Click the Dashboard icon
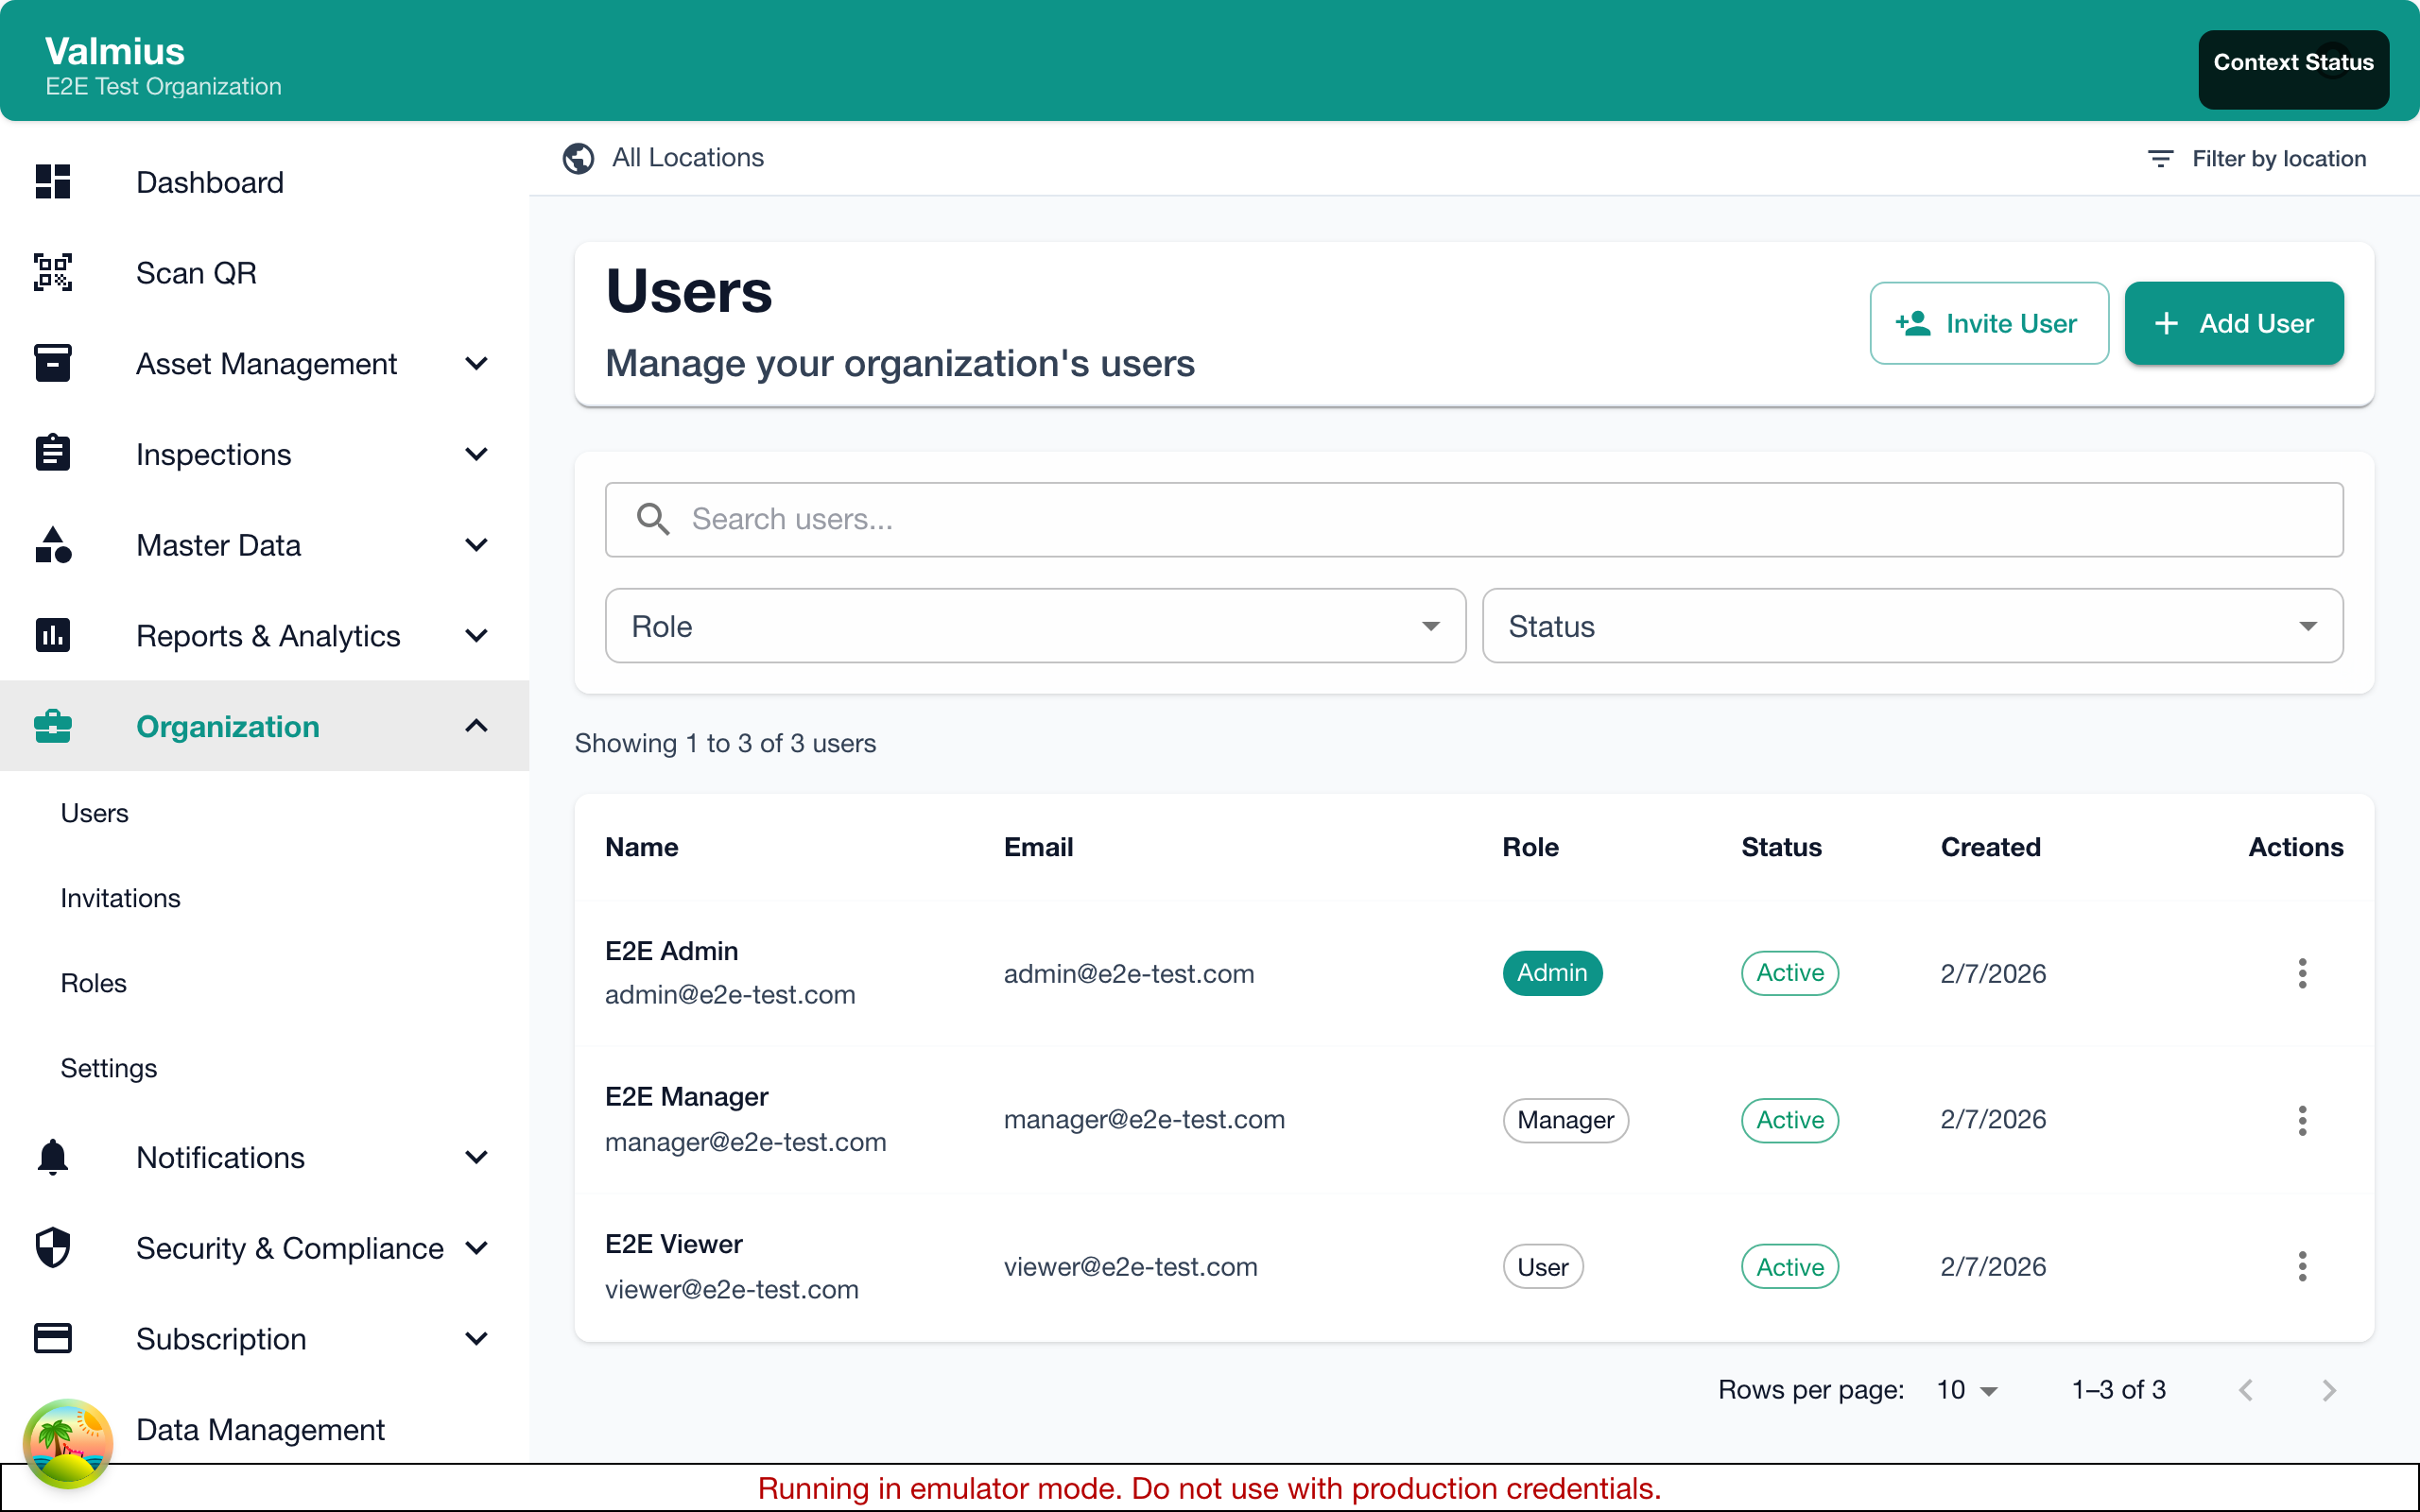 click(x=52, y=182)
